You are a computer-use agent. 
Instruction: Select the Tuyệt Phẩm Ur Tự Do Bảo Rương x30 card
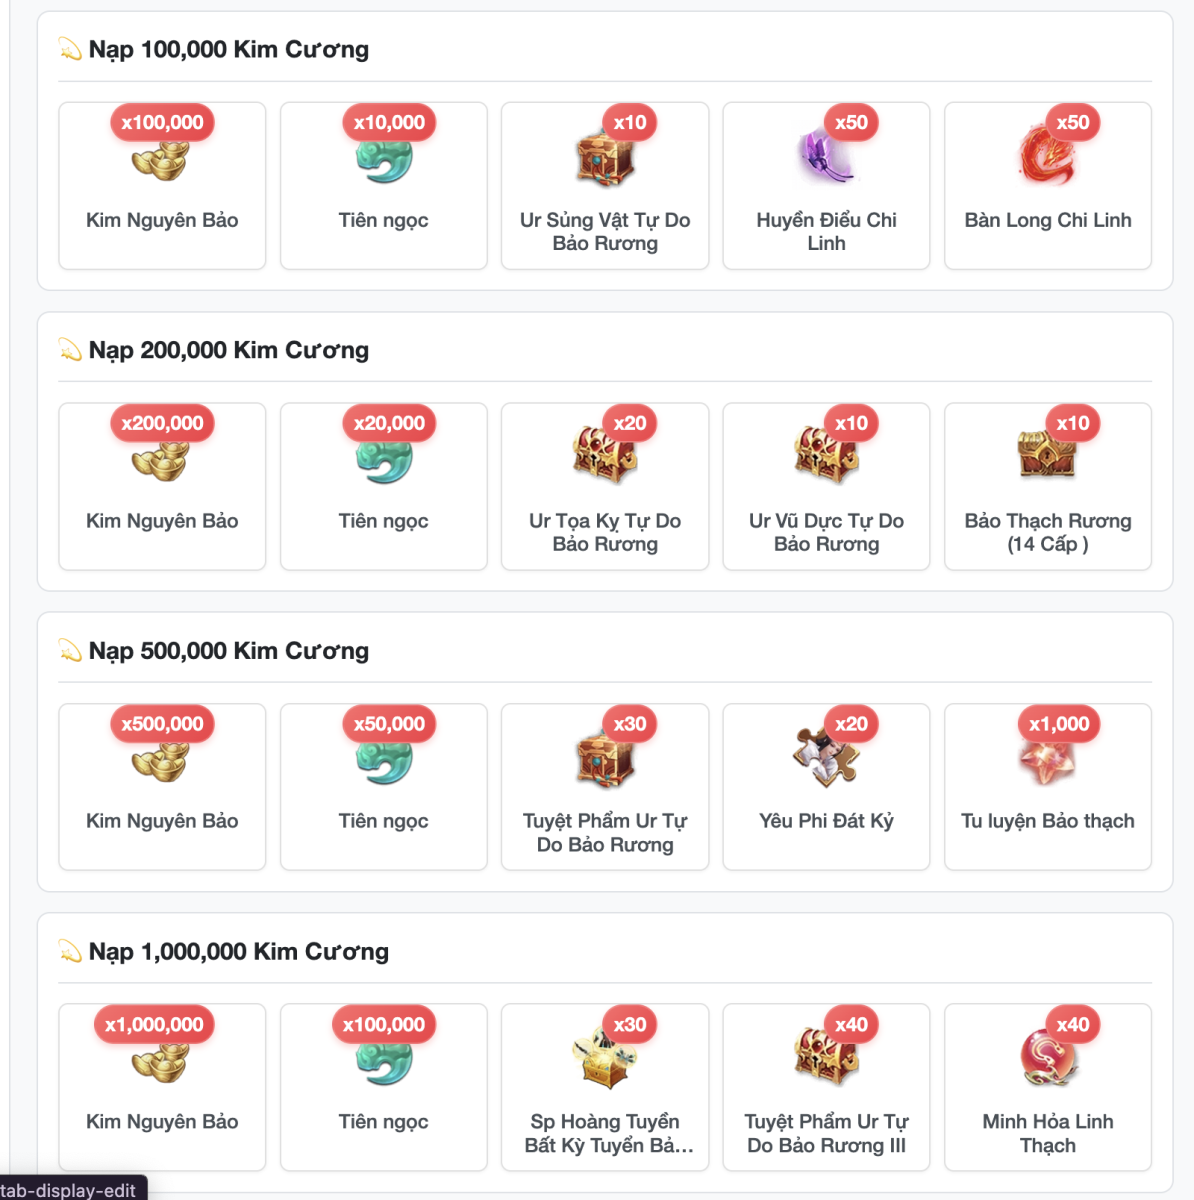(605, 787)
